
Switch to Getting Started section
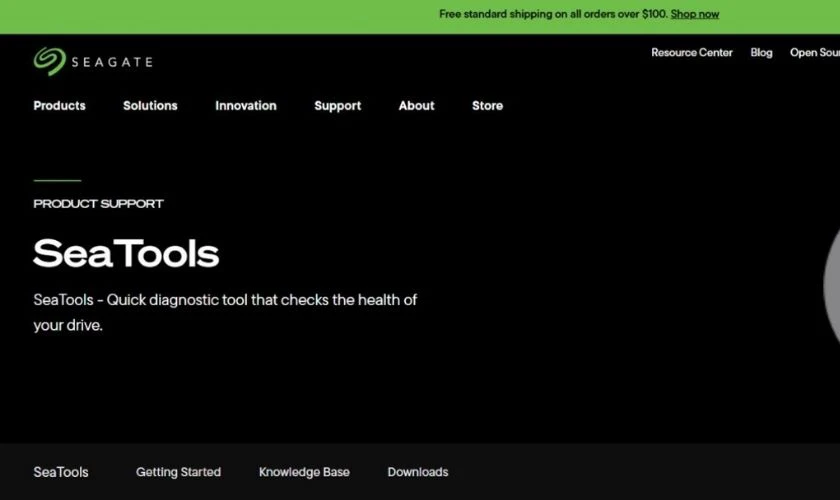click(x=178, y=472)
